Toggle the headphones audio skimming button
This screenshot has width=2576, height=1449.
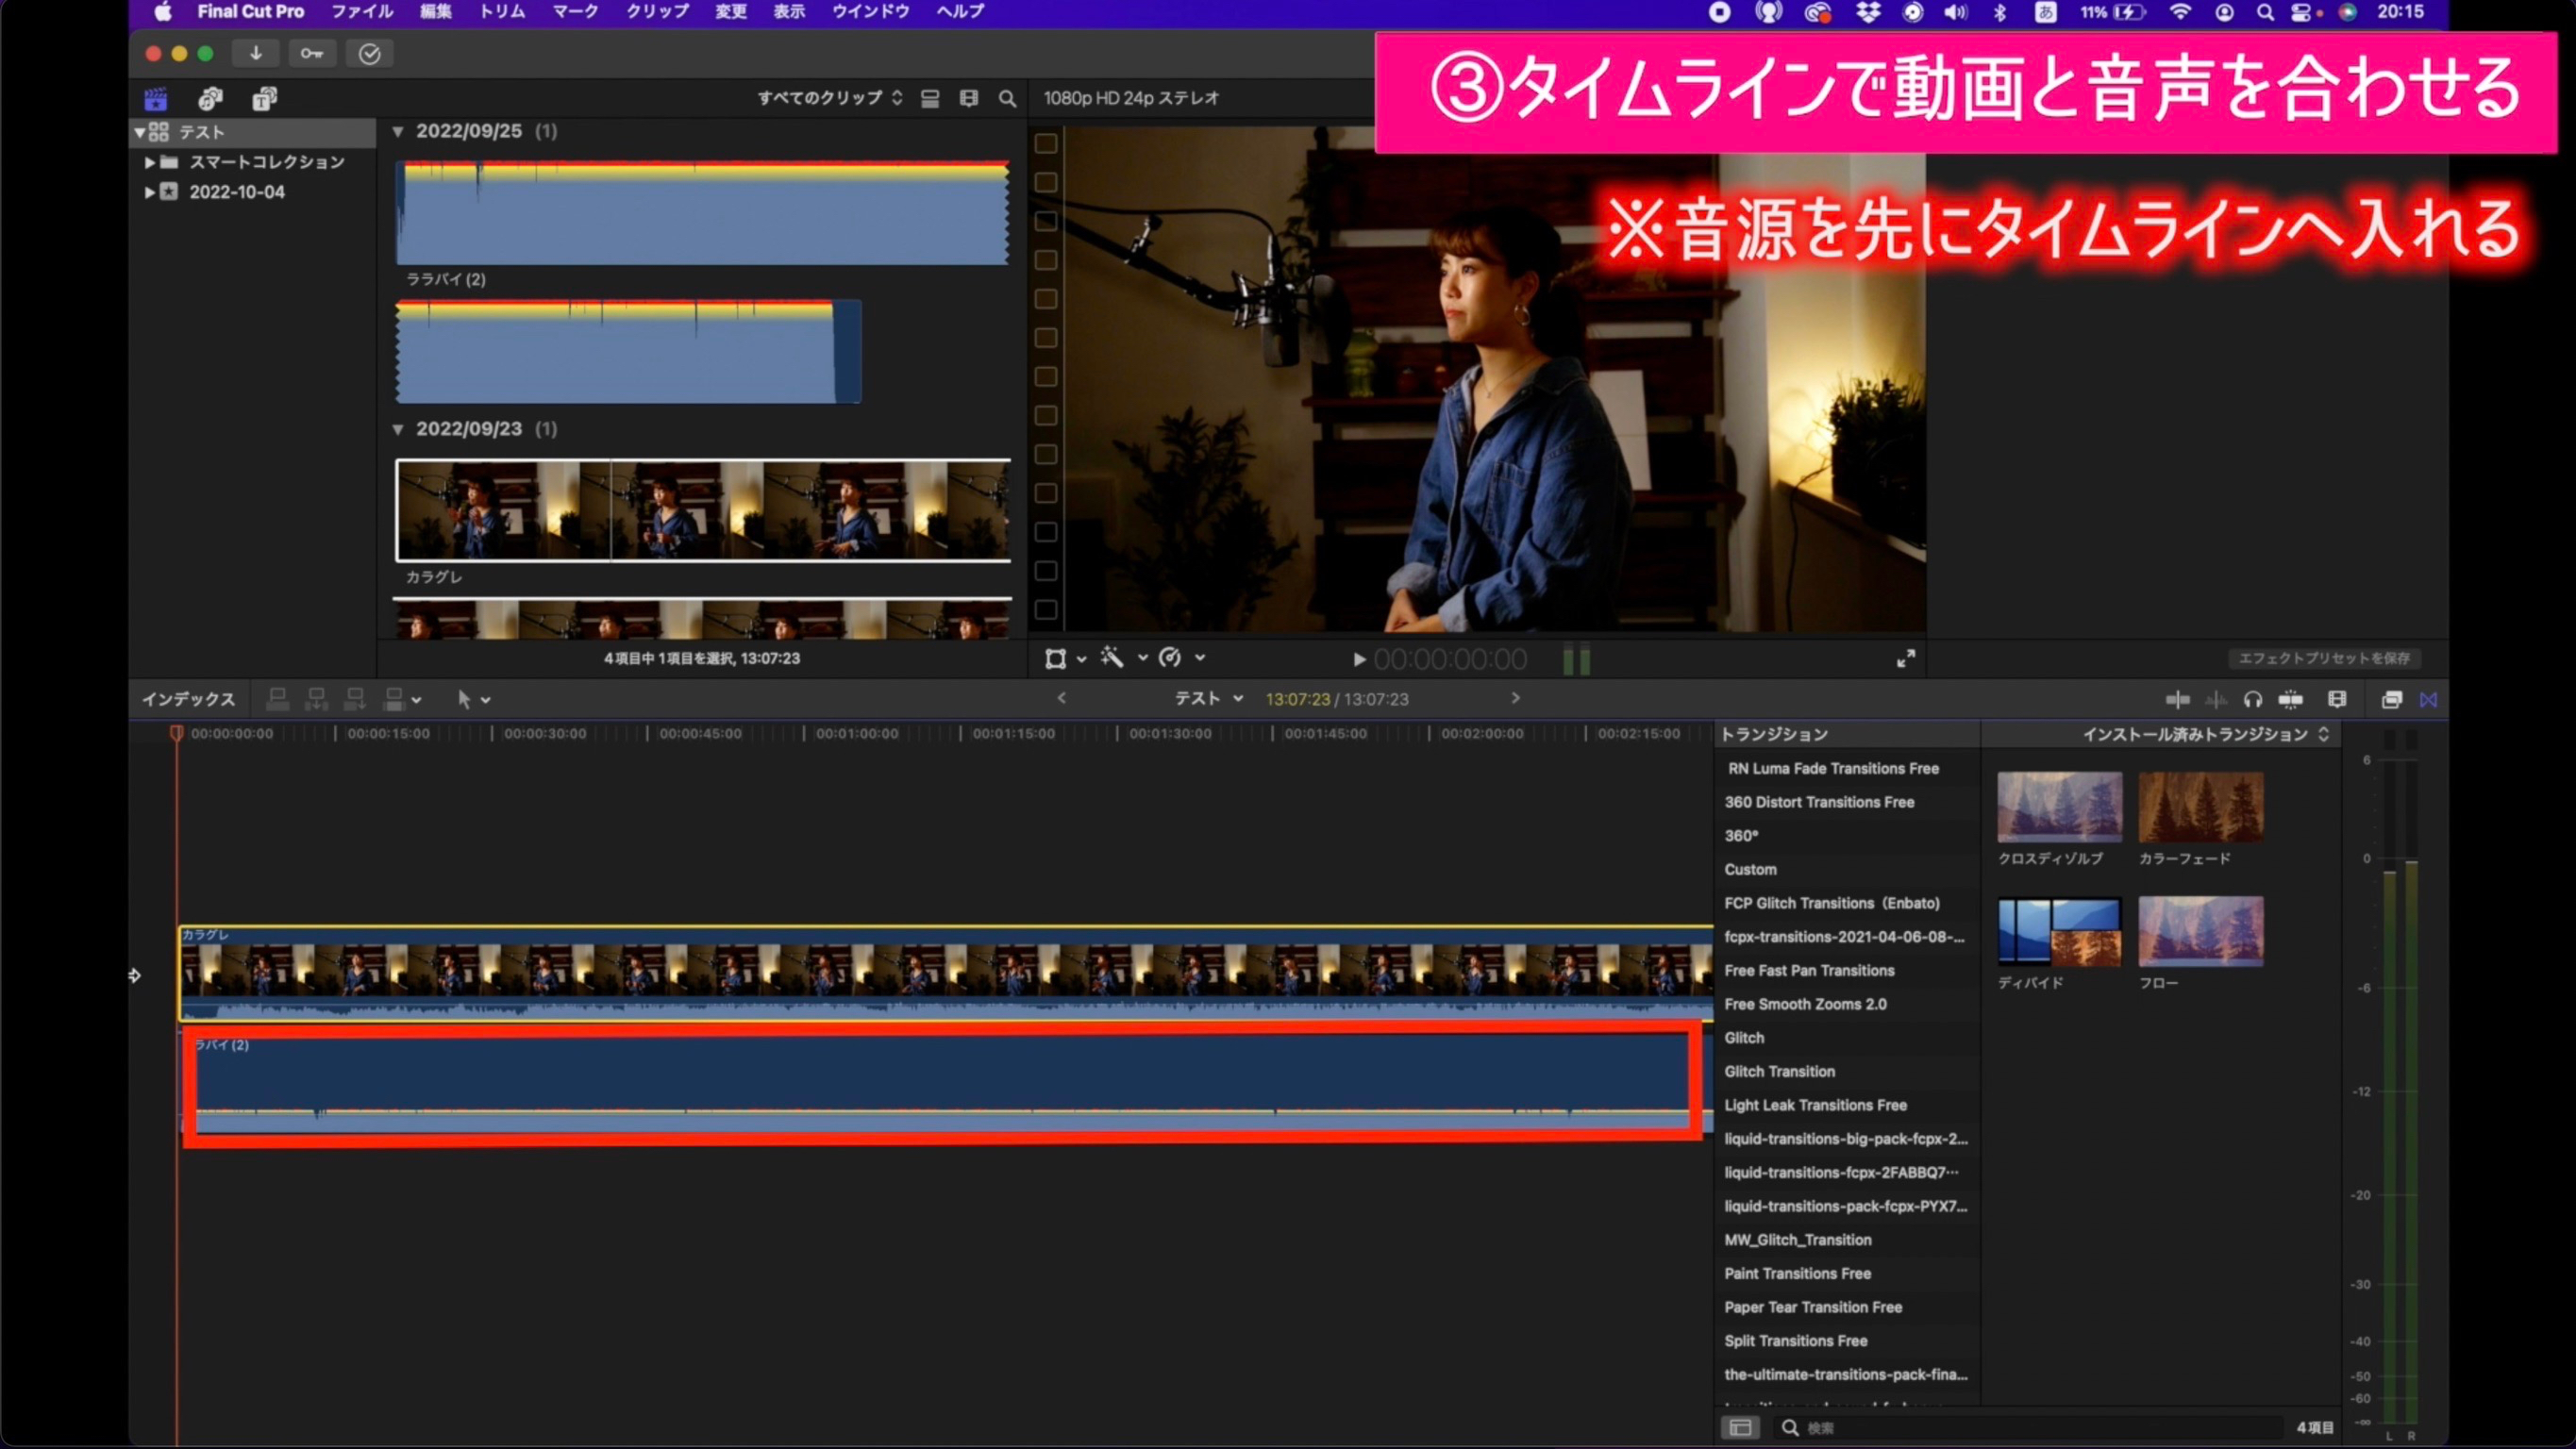[2252, 699]
